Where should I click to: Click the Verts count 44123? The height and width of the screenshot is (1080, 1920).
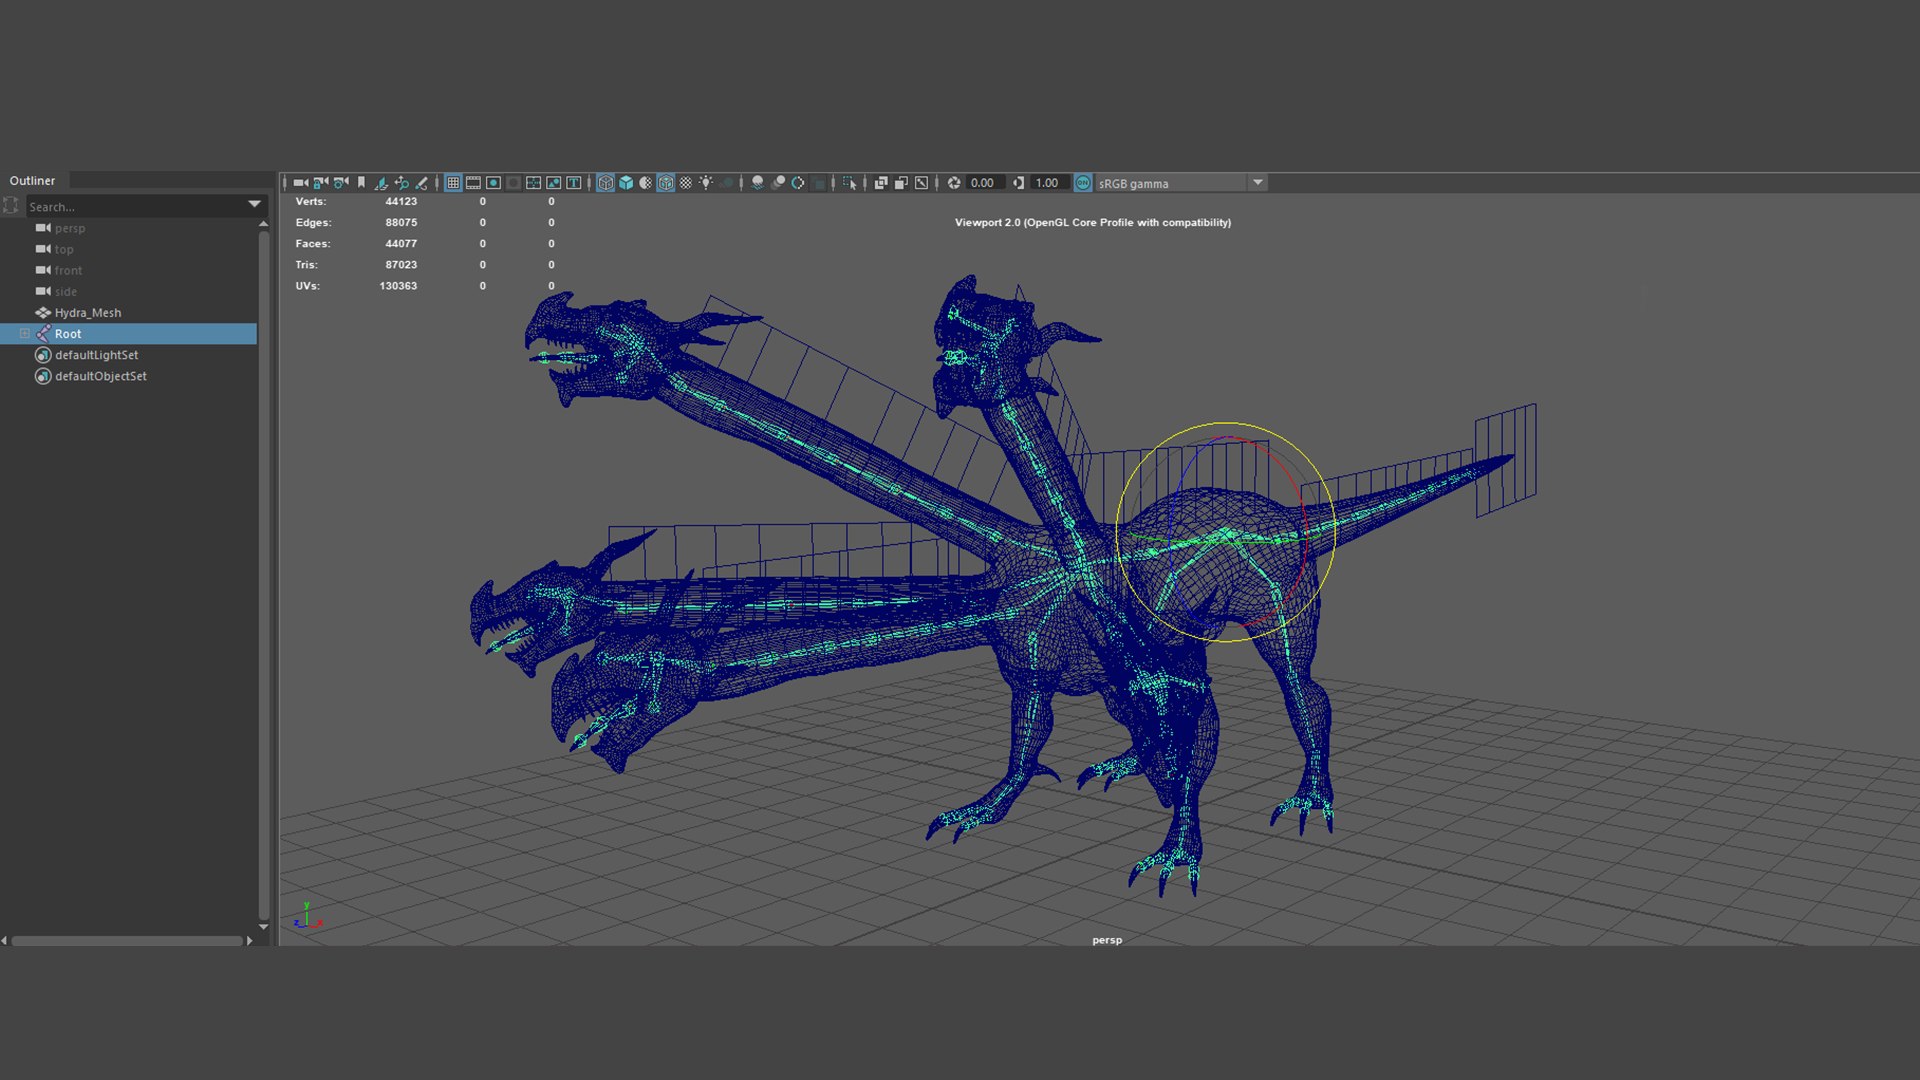point(401,201)
